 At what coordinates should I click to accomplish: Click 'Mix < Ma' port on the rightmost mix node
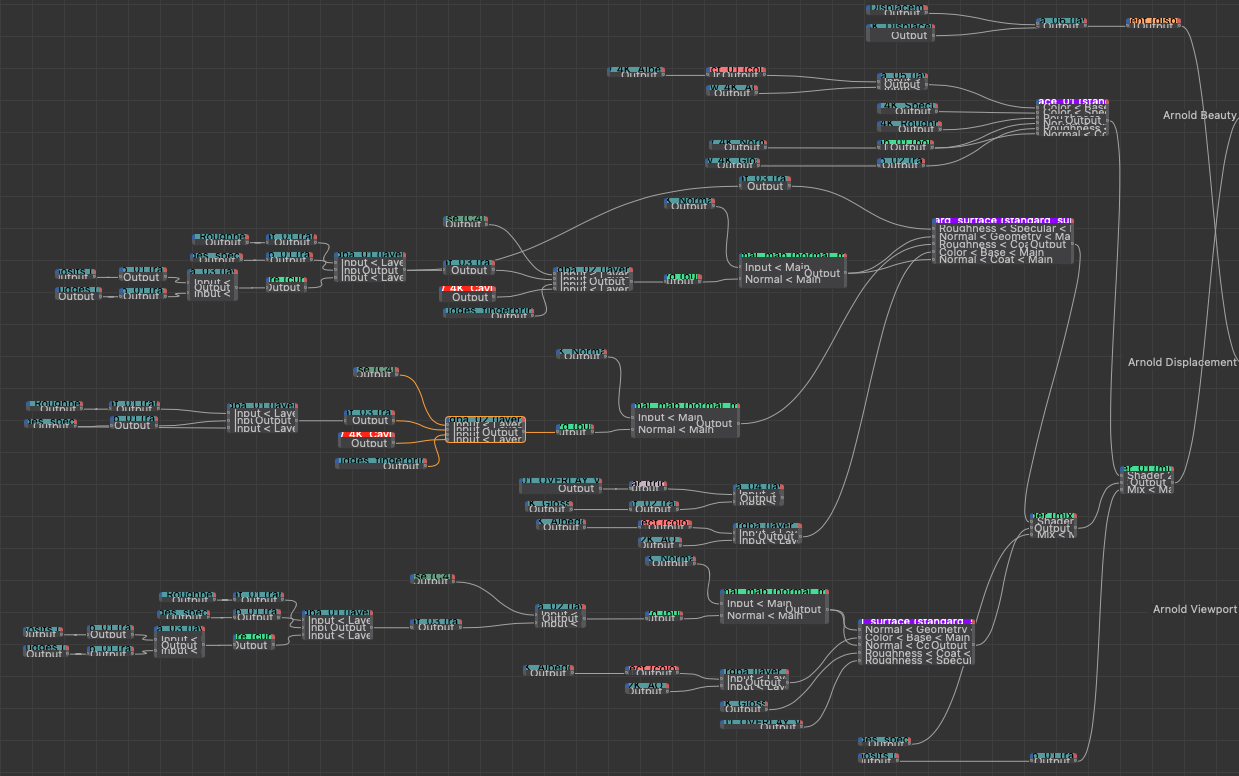pyautogui.click(x=1148, y=489)
